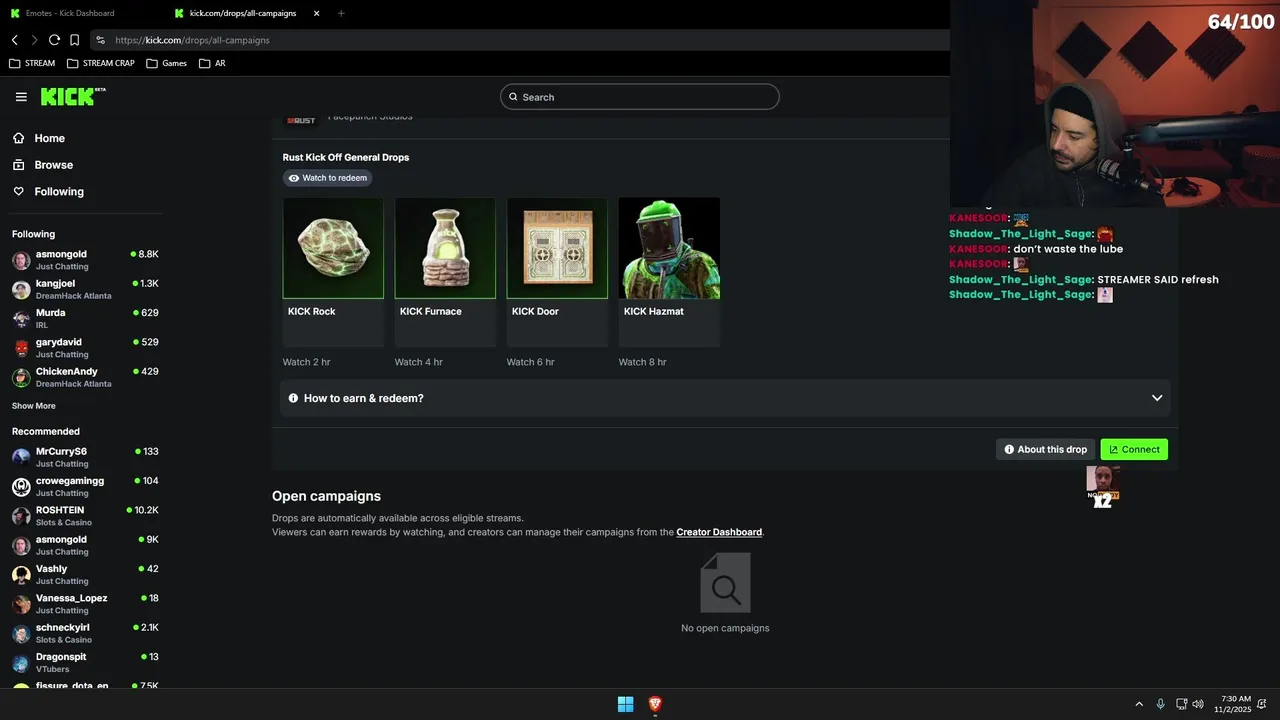Close the kick.com/drops/all-campaigns tab

click(317, 13)
